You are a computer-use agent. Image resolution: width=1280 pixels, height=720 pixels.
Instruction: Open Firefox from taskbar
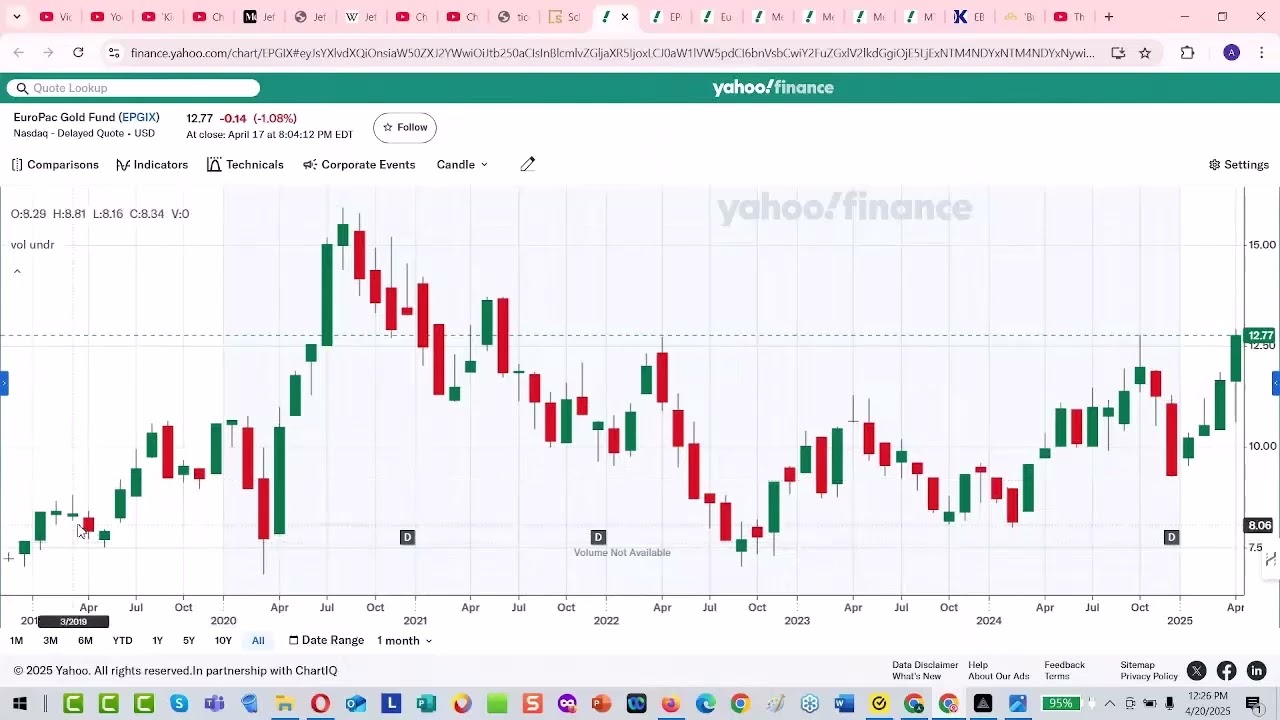[x=671, y=704]
